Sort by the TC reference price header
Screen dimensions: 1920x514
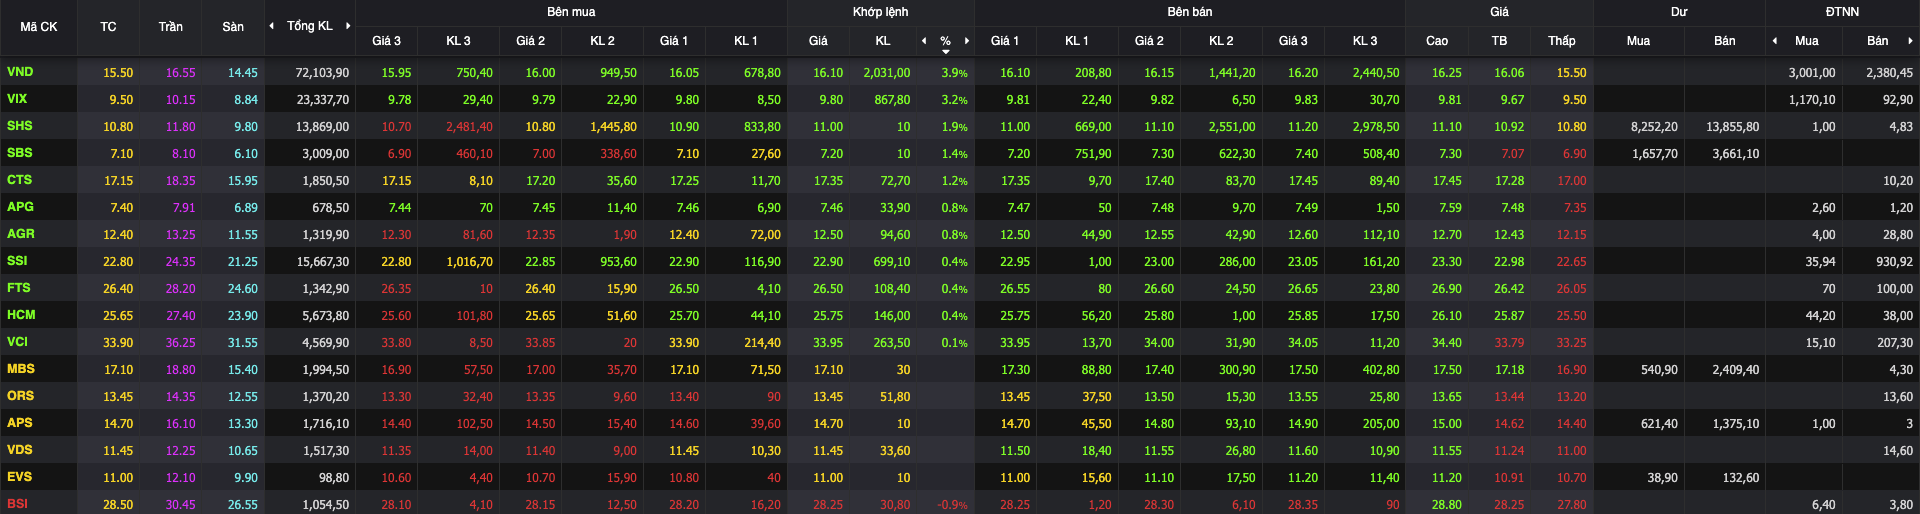[x=108, y=27]
